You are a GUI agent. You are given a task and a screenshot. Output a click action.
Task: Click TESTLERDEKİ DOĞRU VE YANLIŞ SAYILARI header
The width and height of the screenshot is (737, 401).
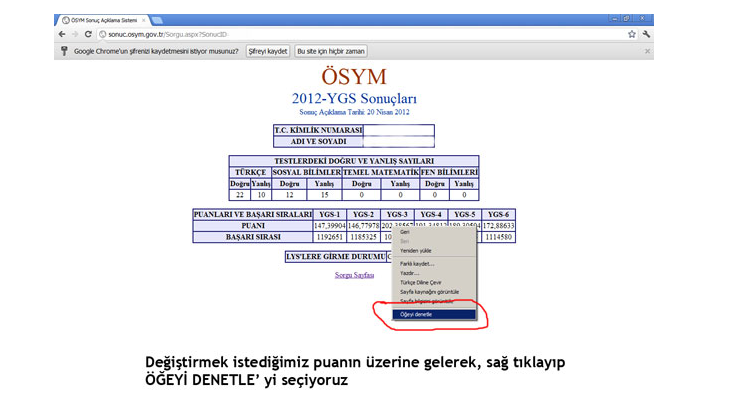(354, 161)
